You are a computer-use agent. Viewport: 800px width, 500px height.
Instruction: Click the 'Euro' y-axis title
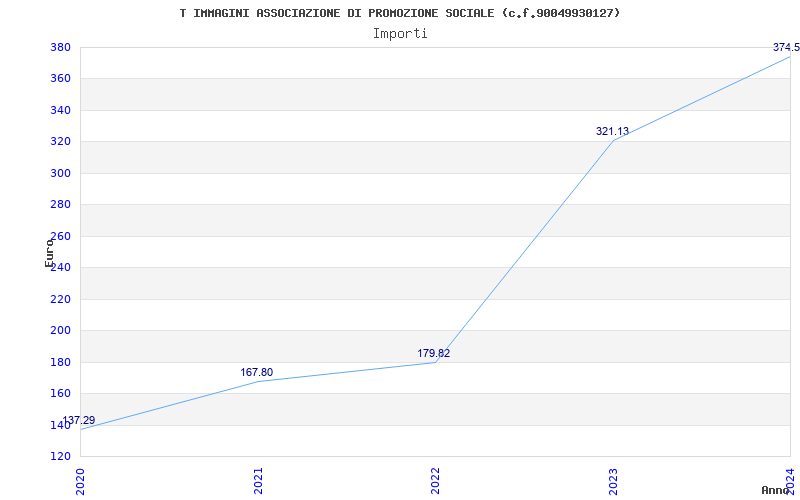(49, 253)
